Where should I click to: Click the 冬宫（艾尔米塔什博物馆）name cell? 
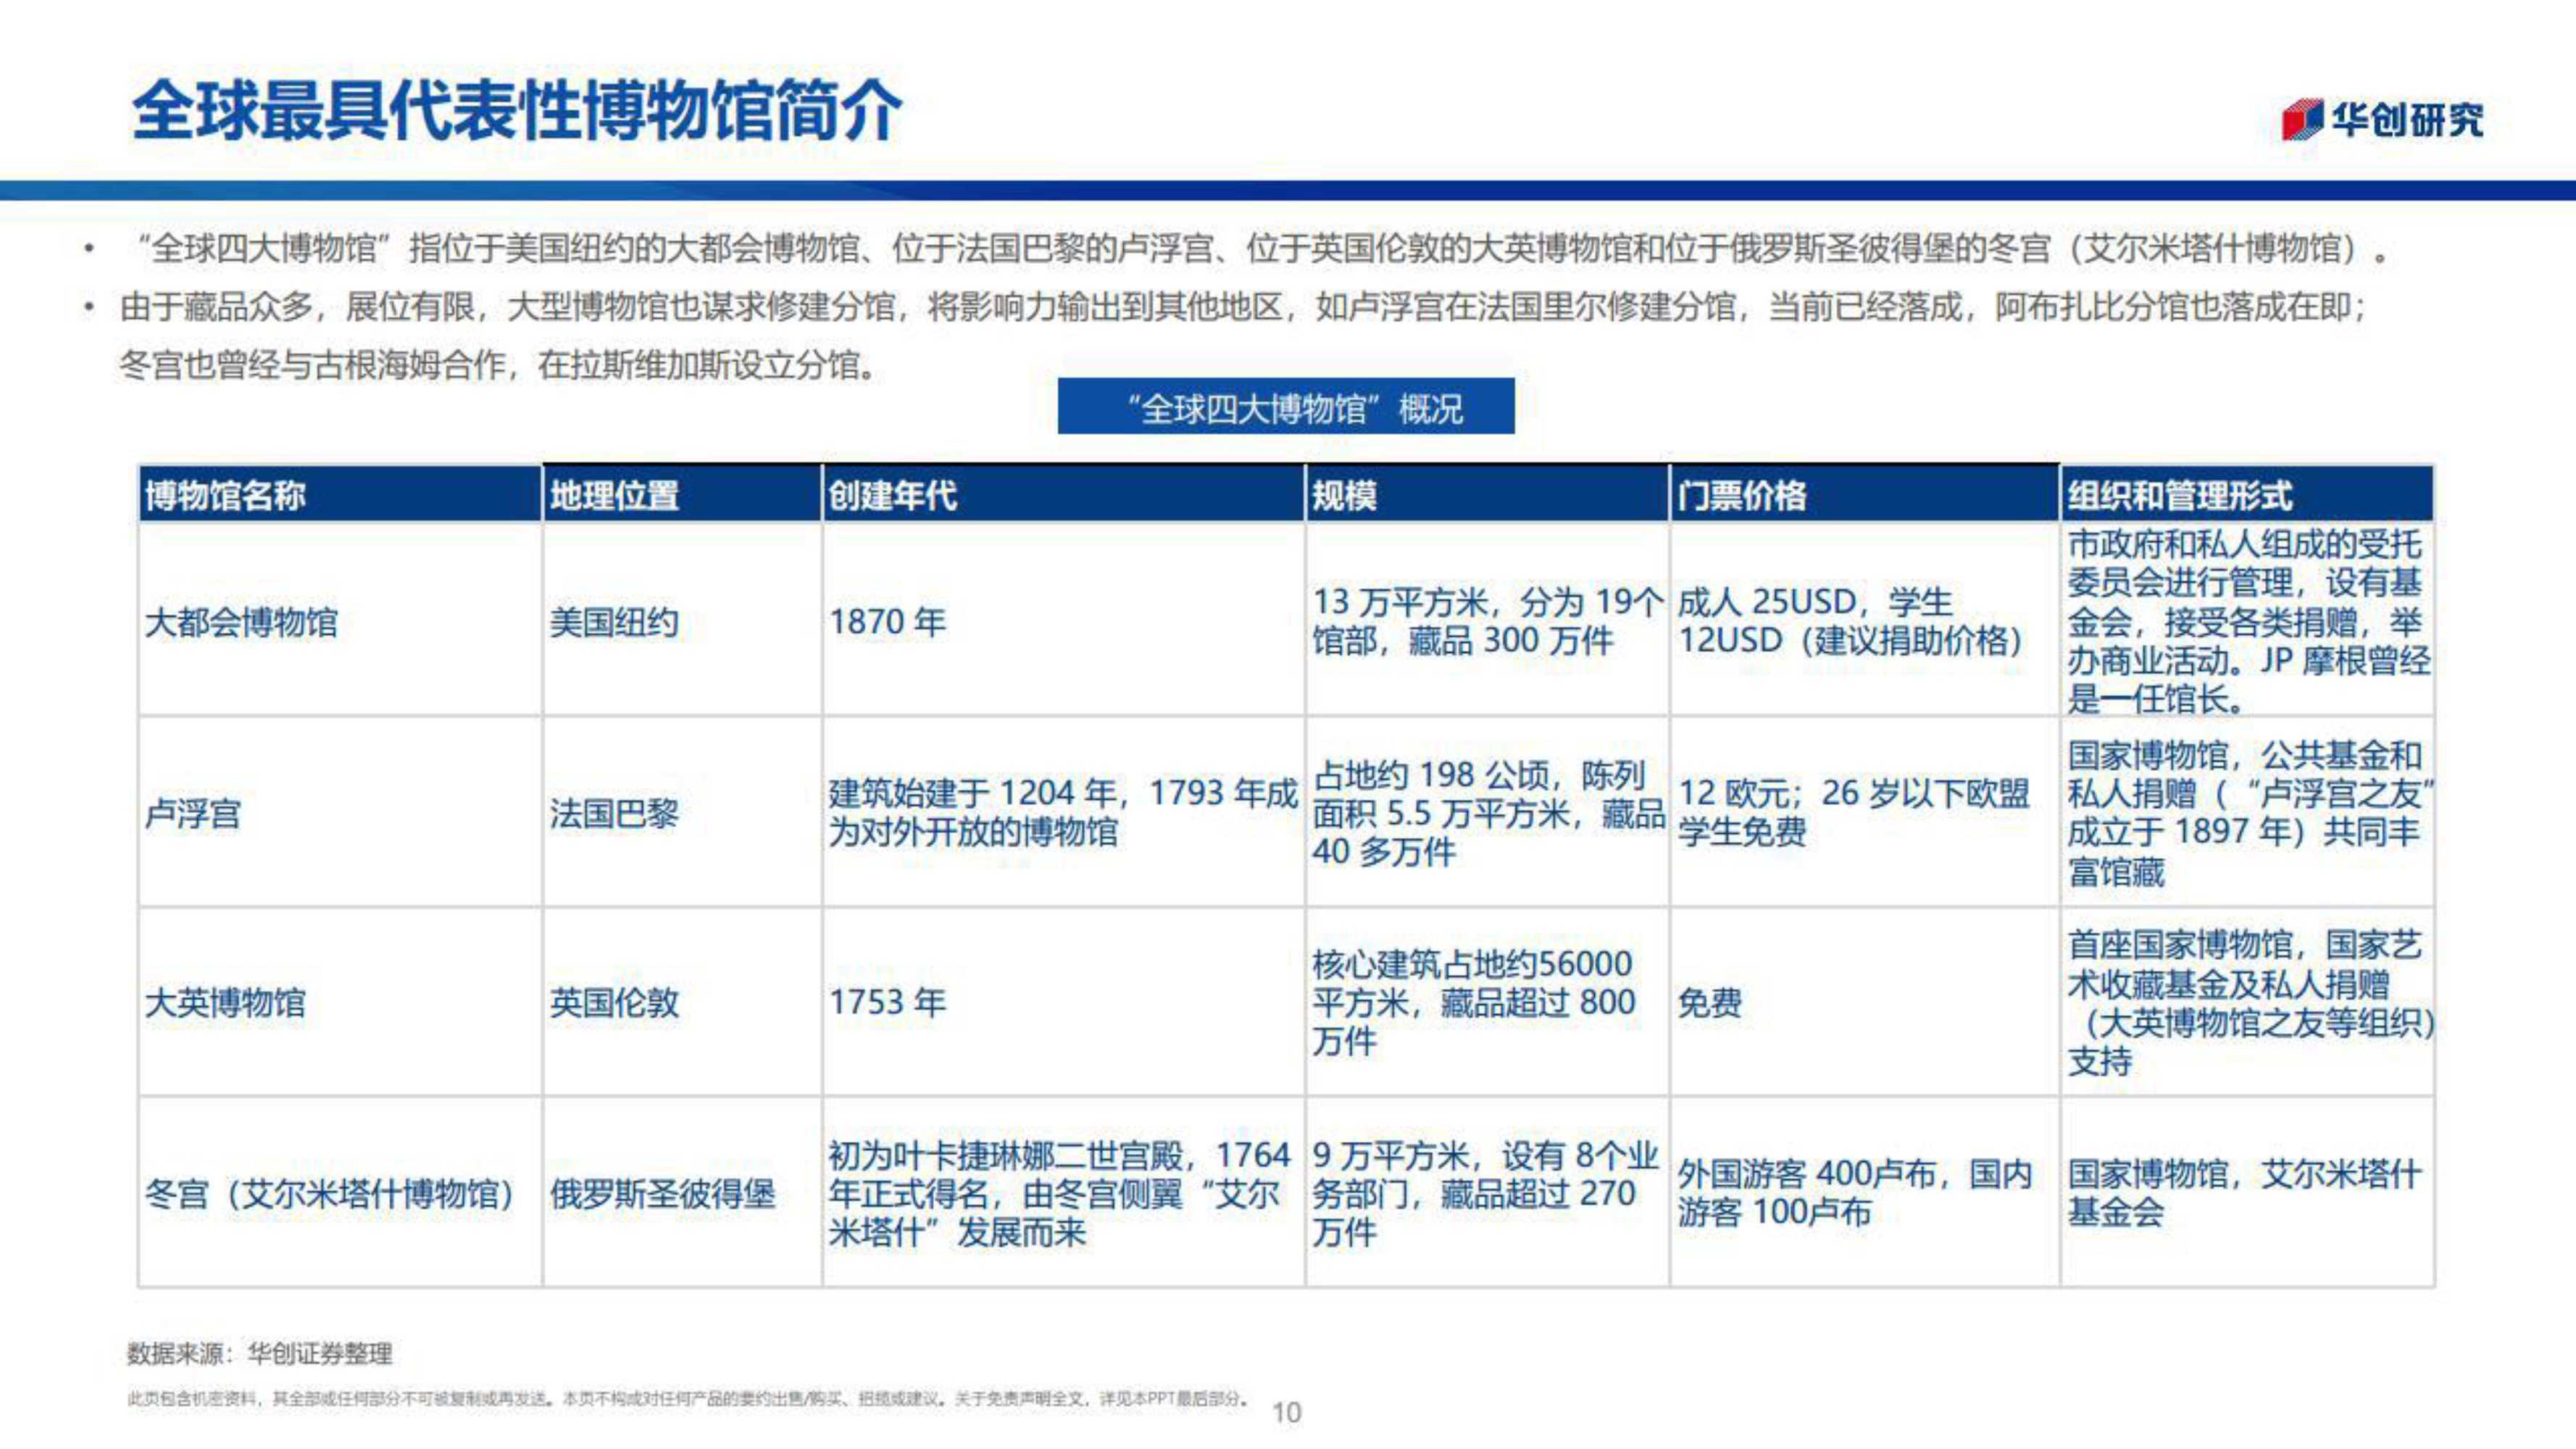340,1192
